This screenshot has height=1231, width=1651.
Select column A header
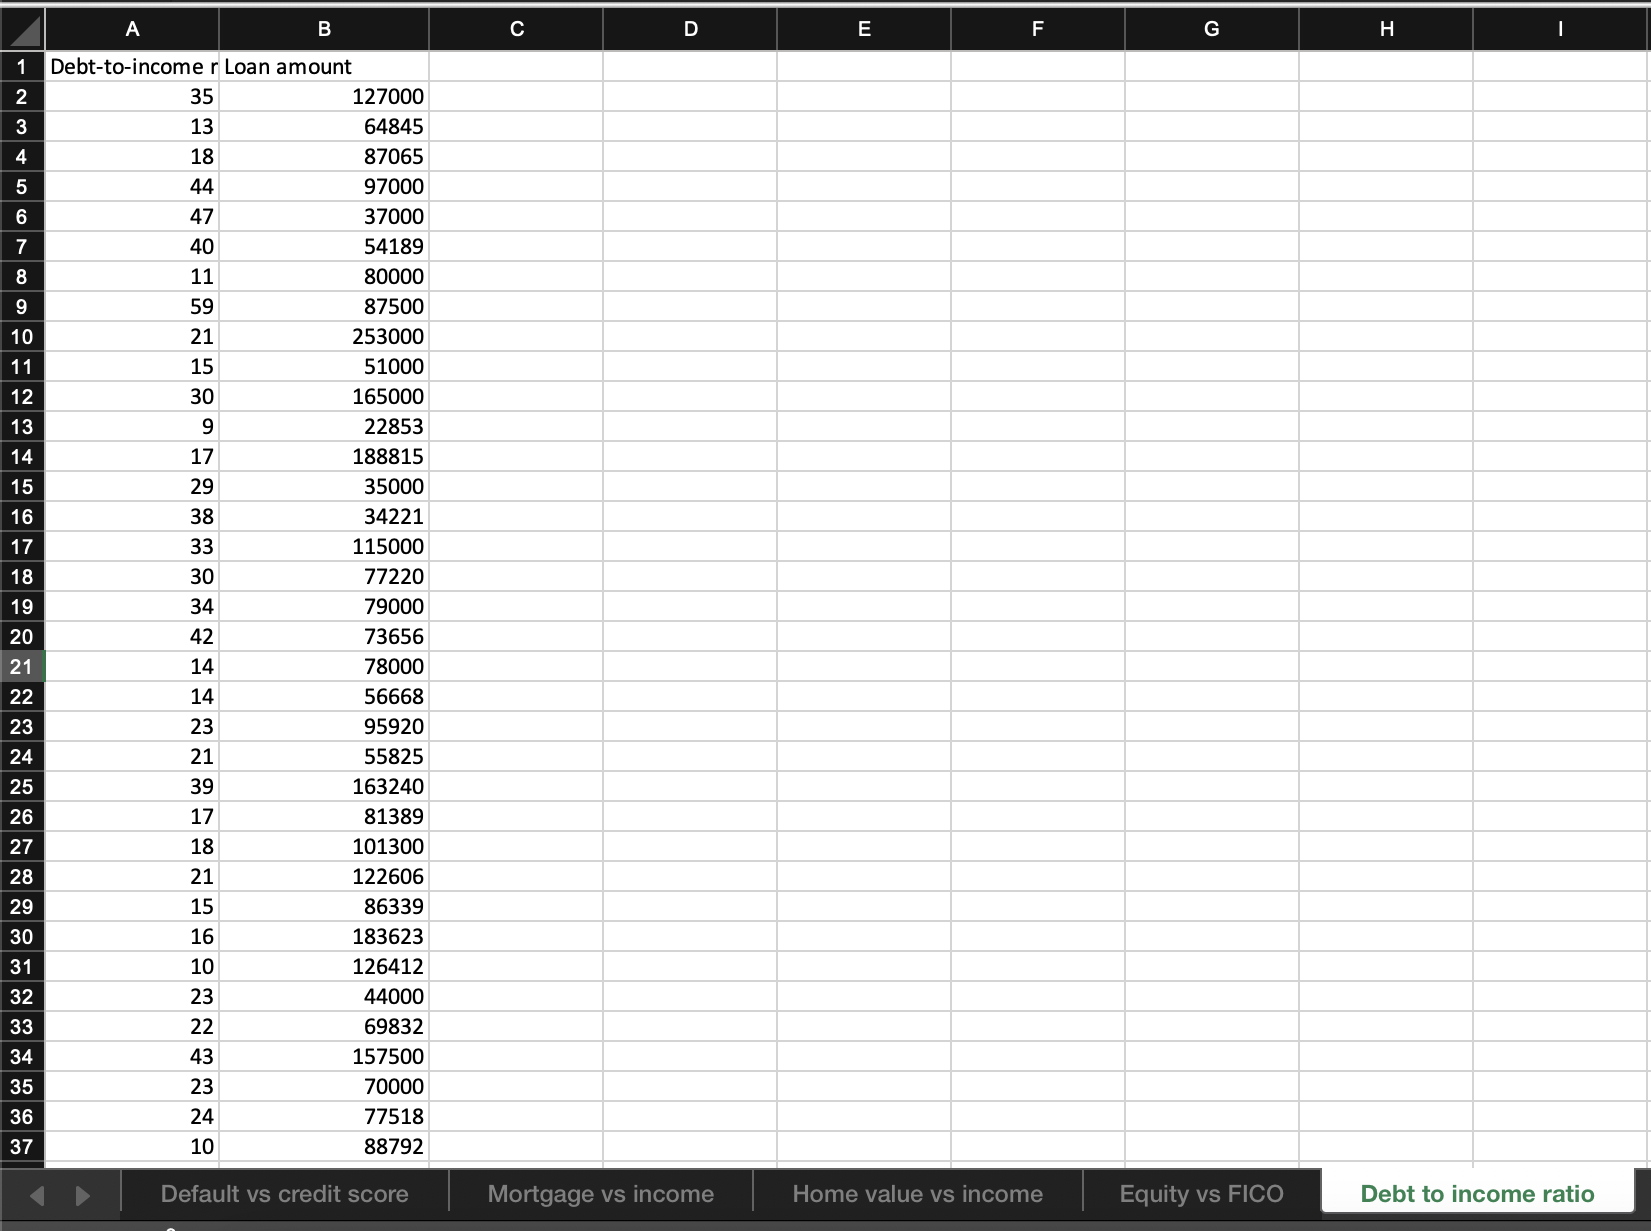click(x=133, y=28)
